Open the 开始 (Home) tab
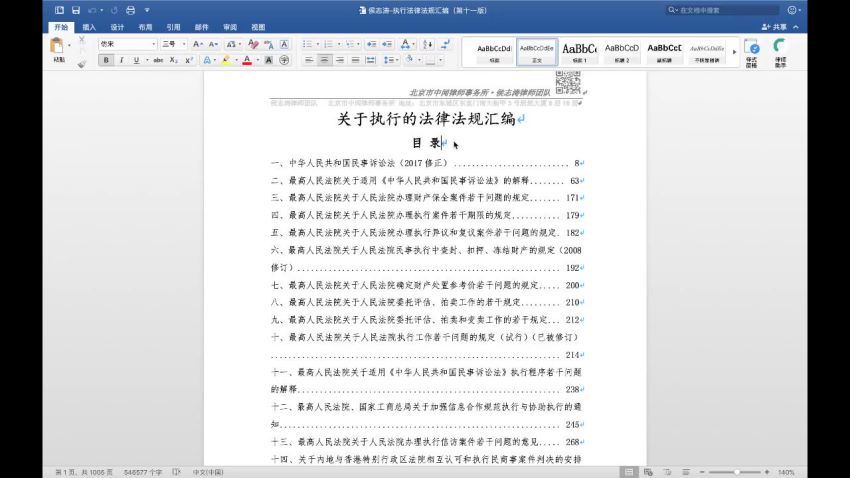The height and width of the screenshot is (478, 850). click(x=61, y=27)
